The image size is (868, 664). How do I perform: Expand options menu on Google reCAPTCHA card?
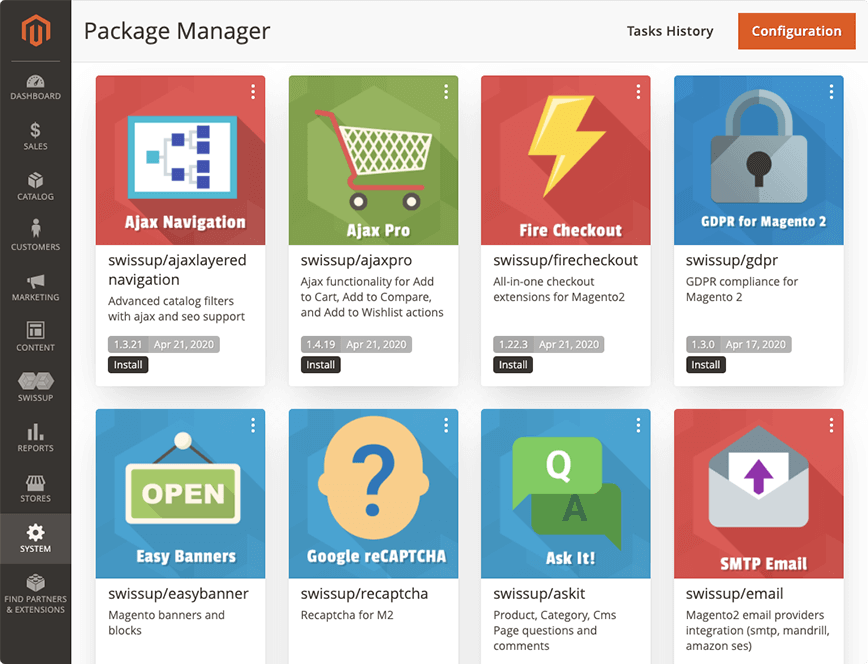click(446, 425)
